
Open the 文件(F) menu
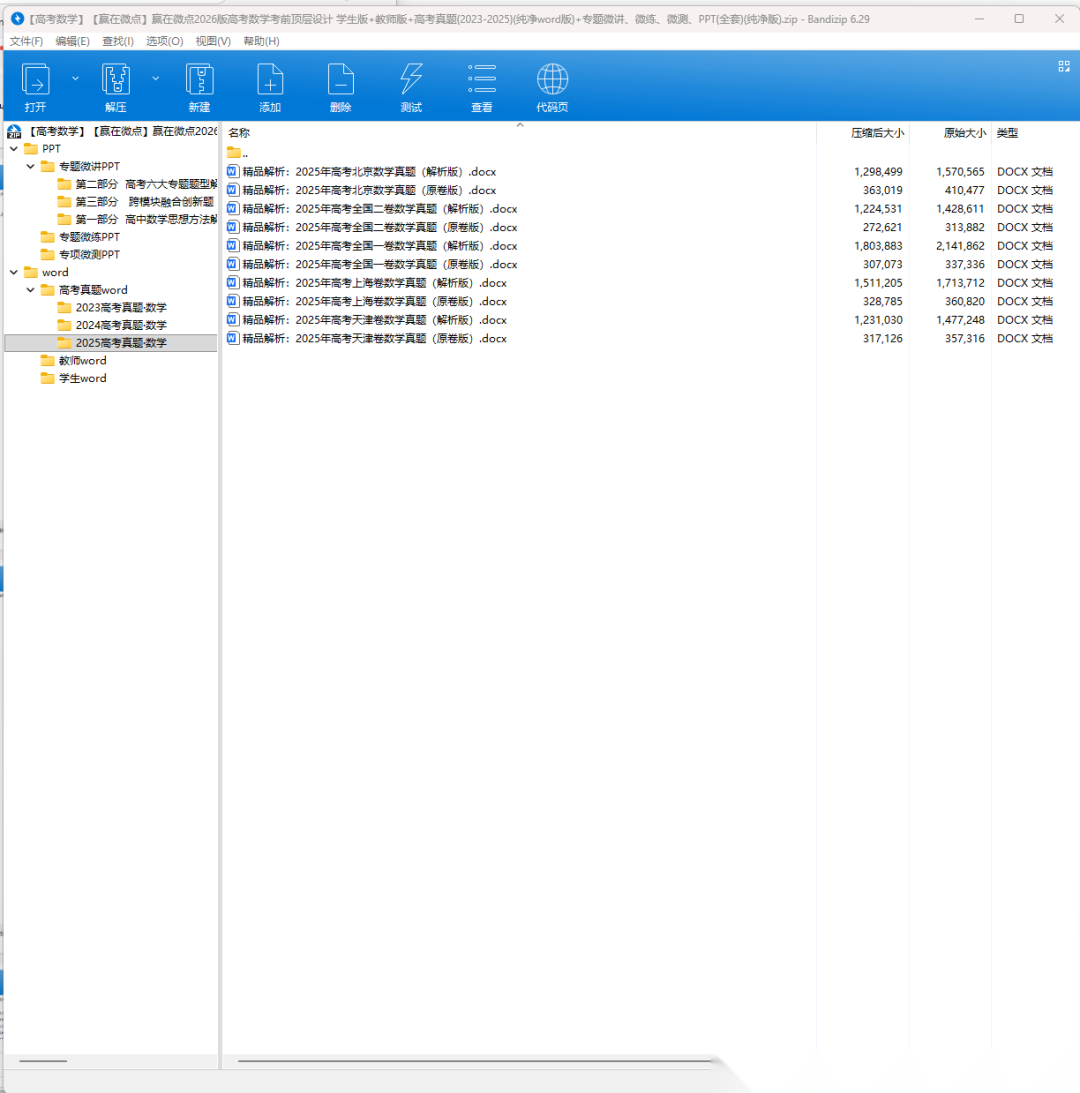click(26, 41)
